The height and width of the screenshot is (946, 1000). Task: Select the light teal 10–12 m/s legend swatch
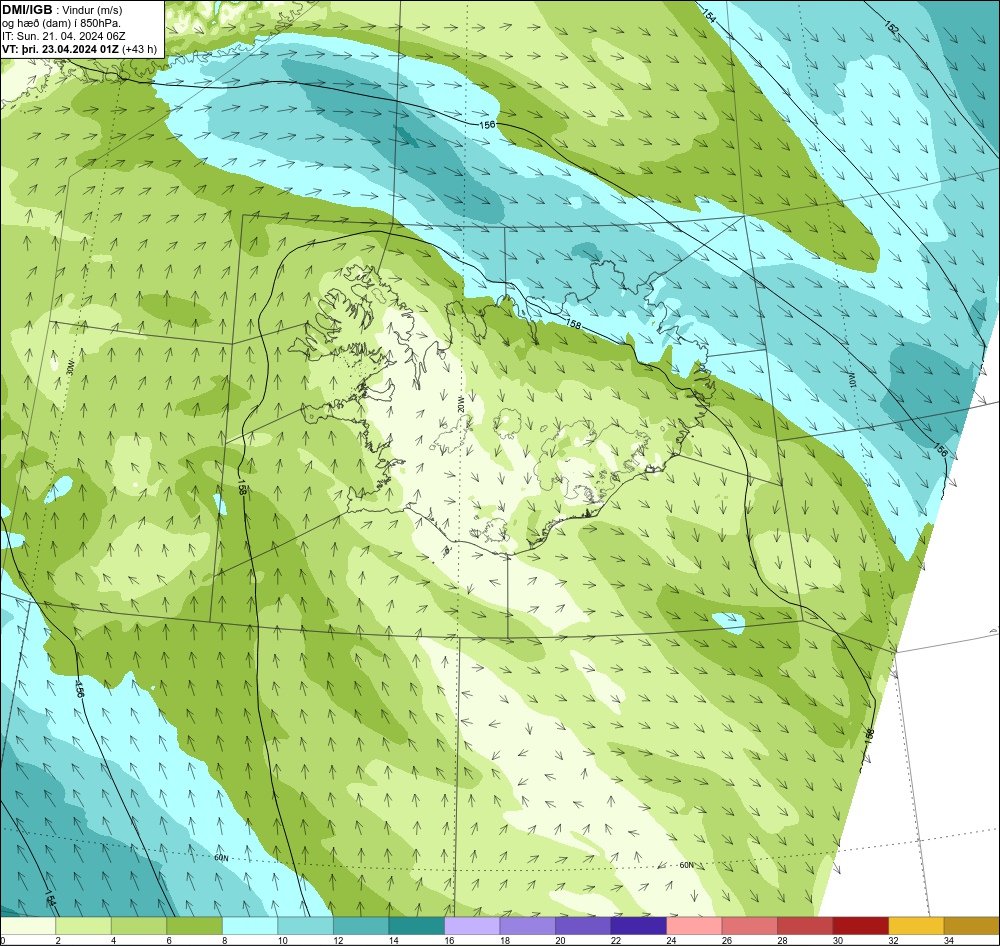(305, 926)
